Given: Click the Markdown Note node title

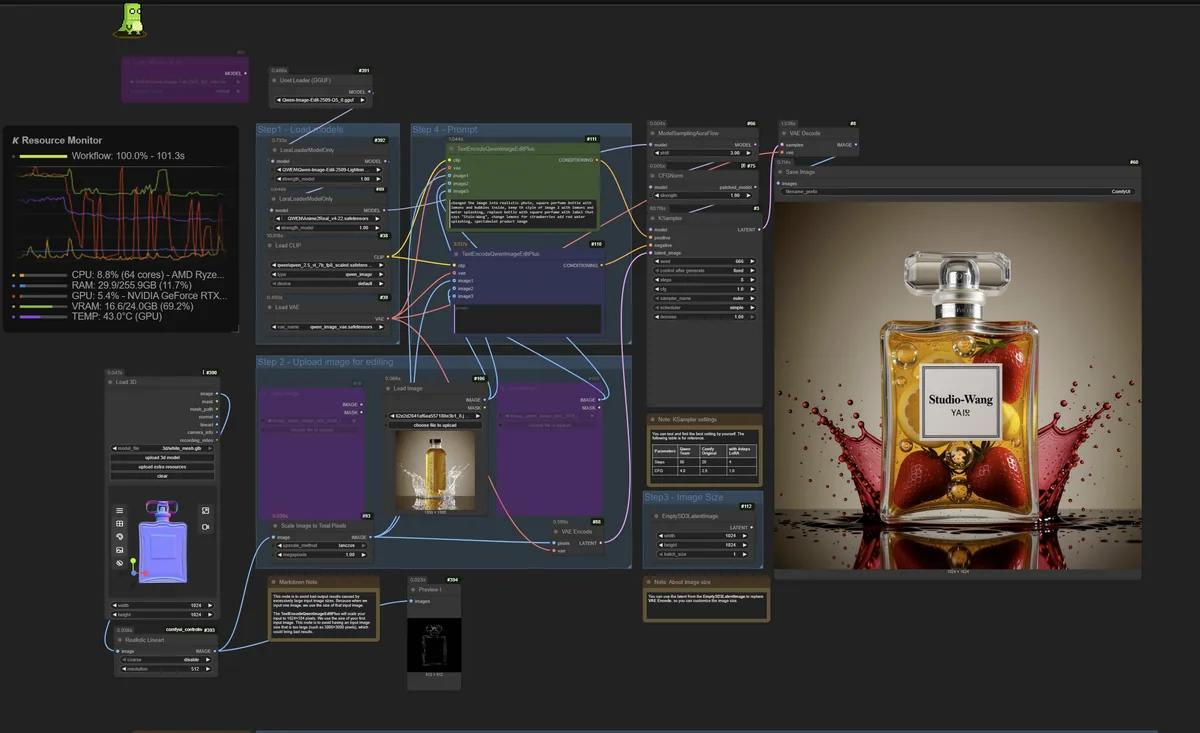Looking at the screenshot, I should point(297,582).
